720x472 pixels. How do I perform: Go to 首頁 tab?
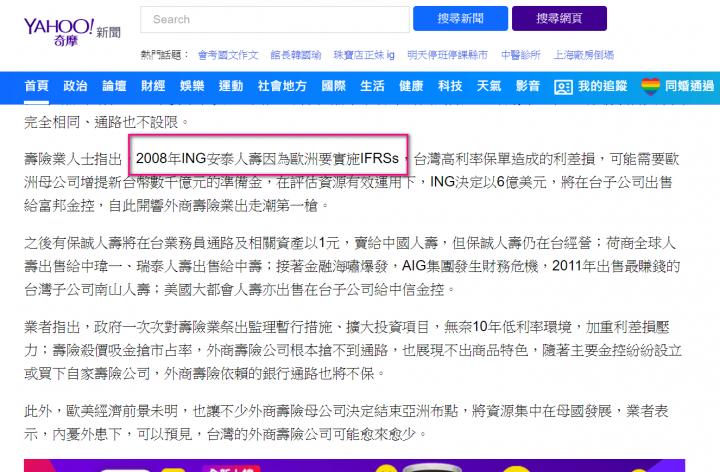tap(36, 86)
